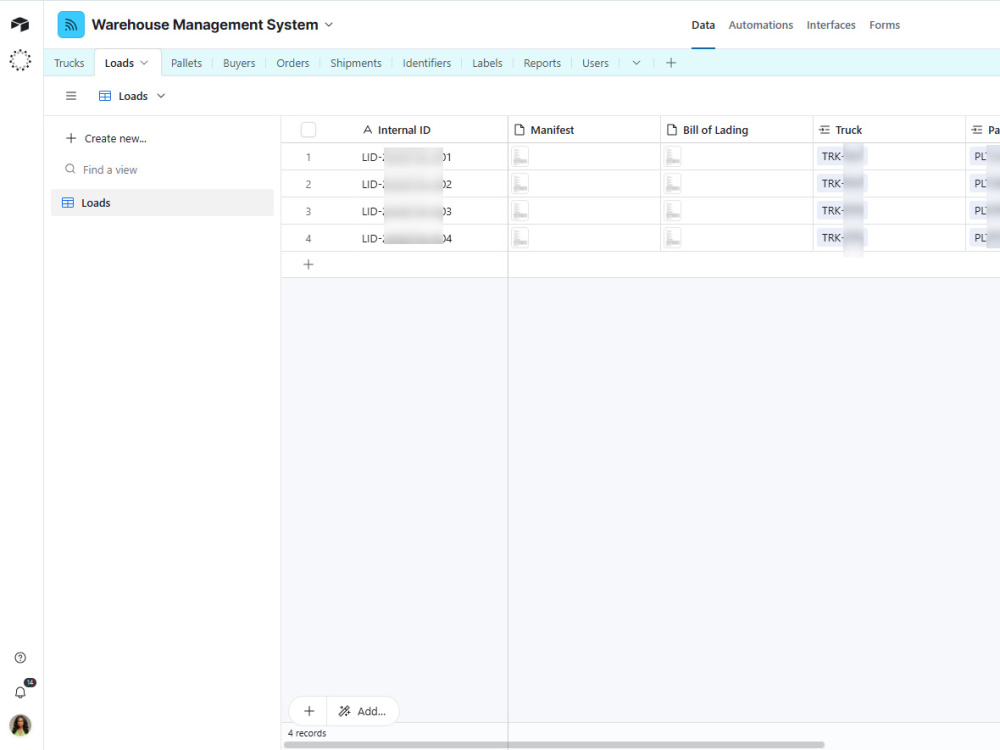Viewport: 1000px width, 750px height.
Task: Click Bill of Lading thumbnail in row 2
Action: pos(673,184)
